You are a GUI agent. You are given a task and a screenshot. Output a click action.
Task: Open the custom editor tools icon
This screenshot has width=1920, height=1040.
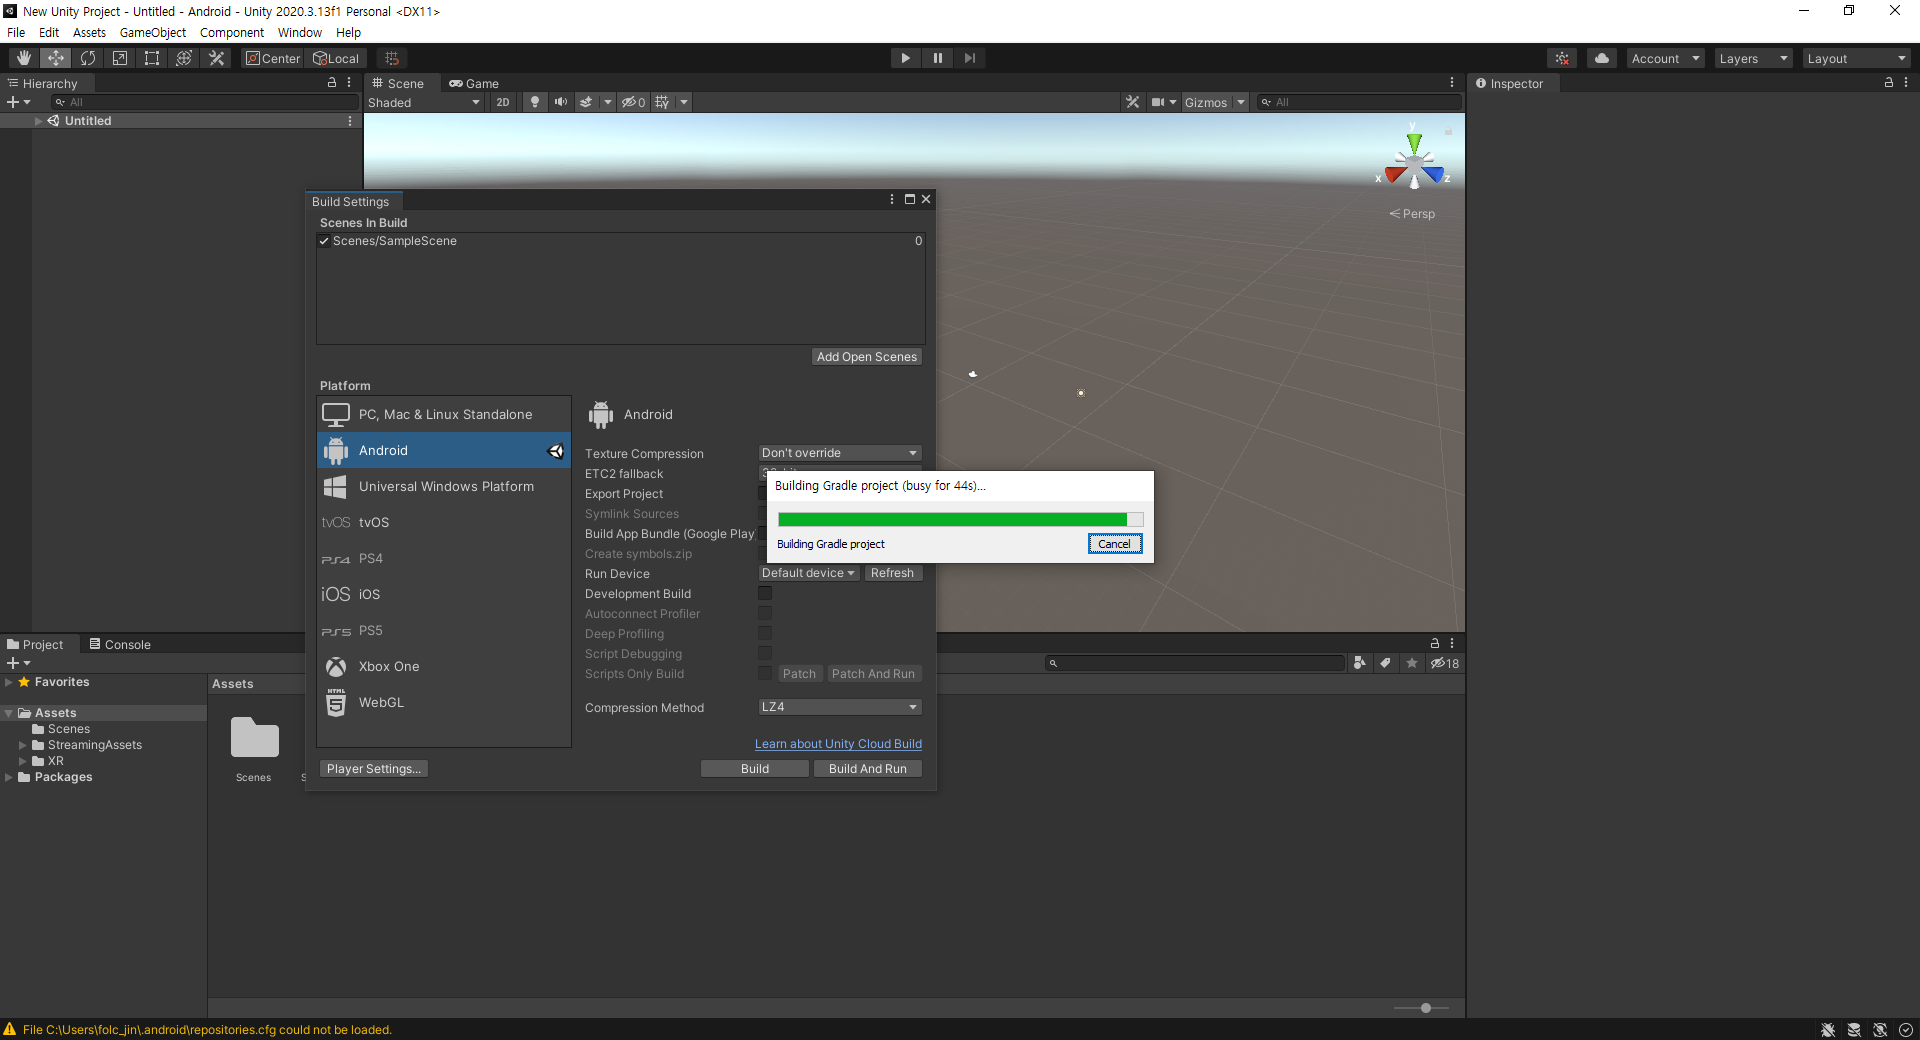[216, 58]
